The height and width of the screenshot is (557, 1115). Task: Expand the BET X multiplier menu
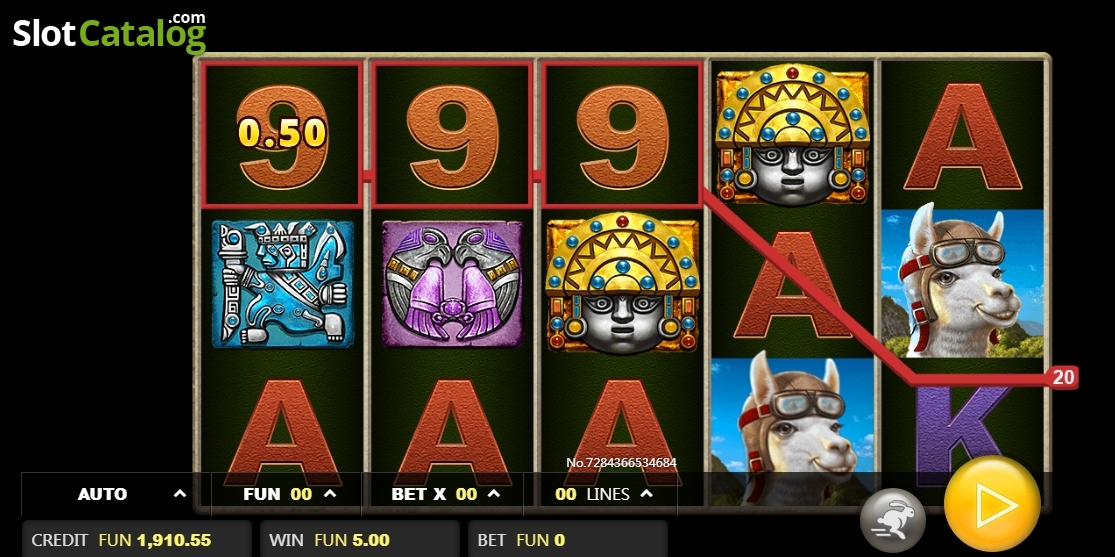pyautogui.click(x=444, y=494)
